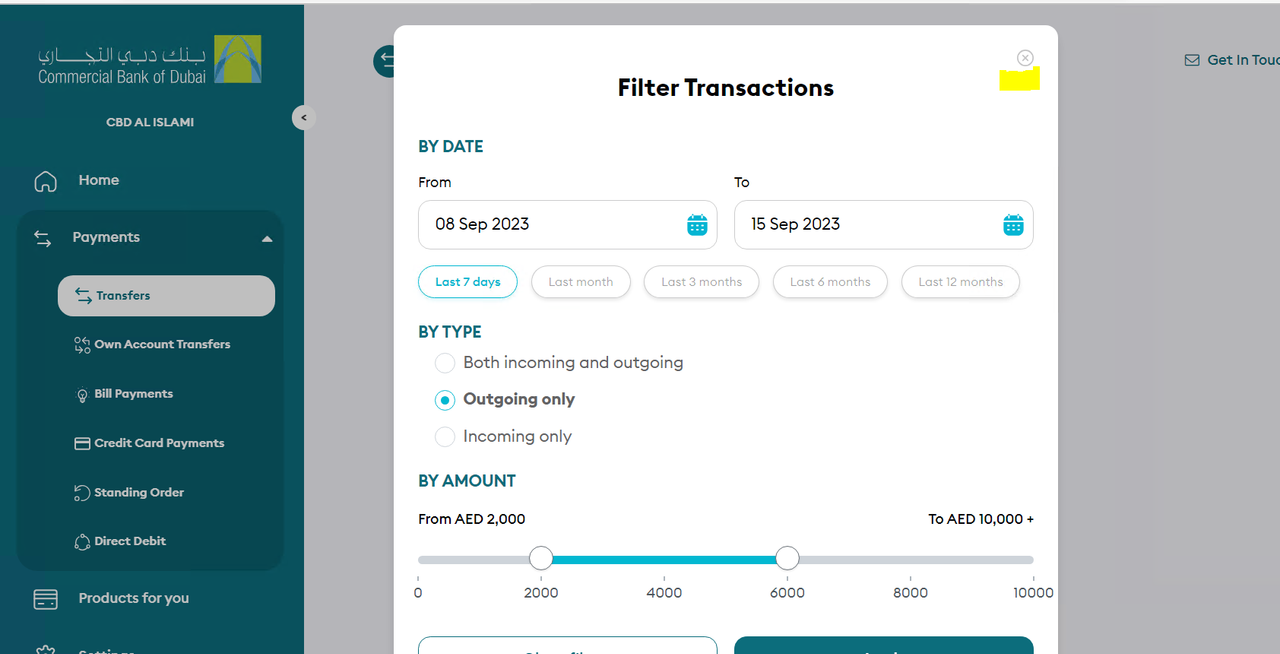Close the Filter Transactions dialog
This screenshot has height=654, width=1280.
(1025, 58)
